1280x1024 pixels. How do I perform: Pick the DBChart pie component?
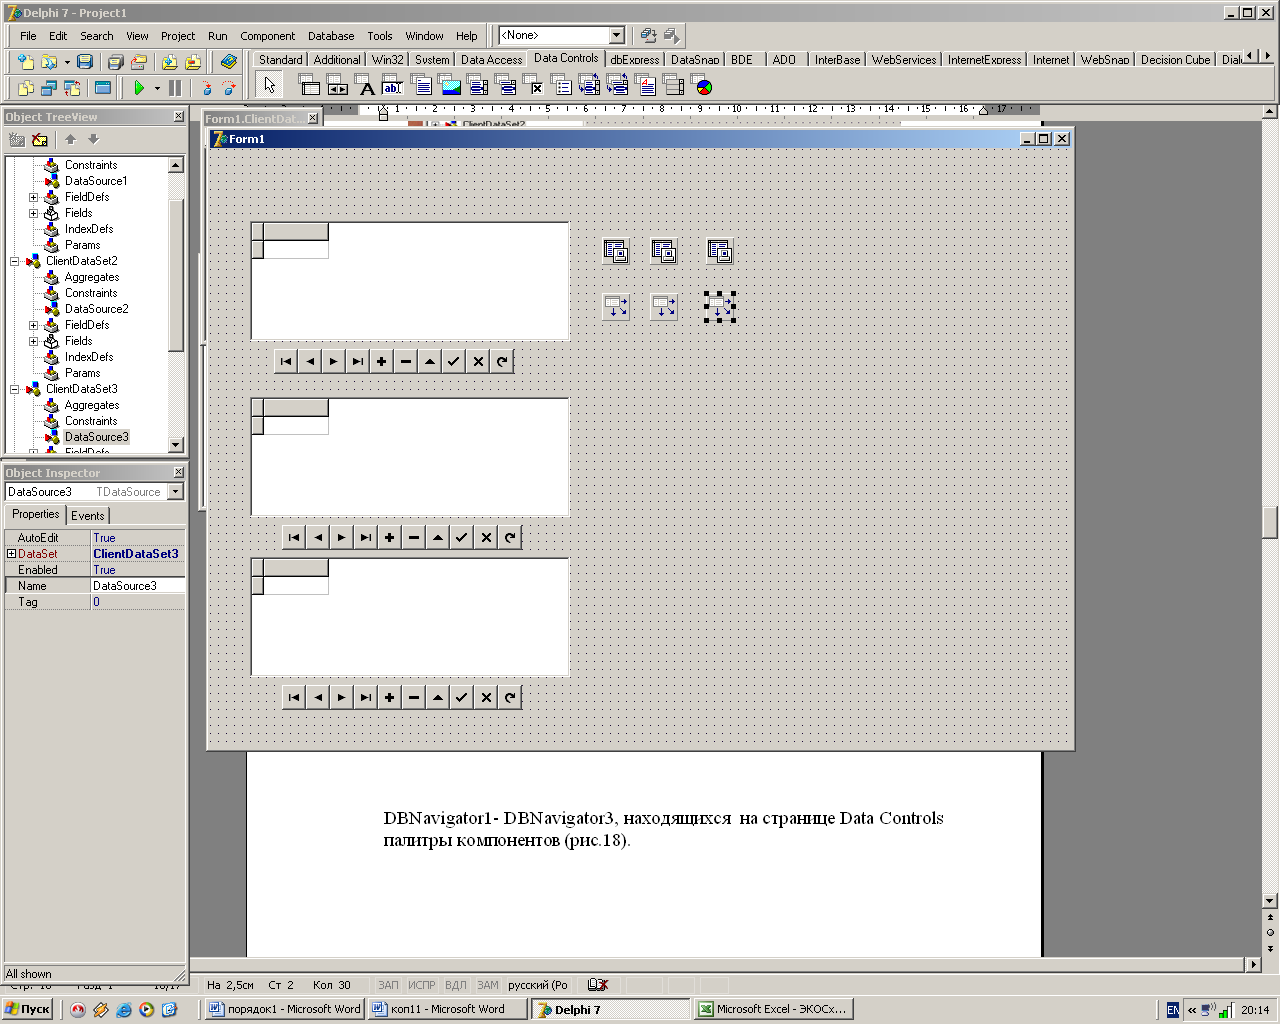(x=703, y=87)
